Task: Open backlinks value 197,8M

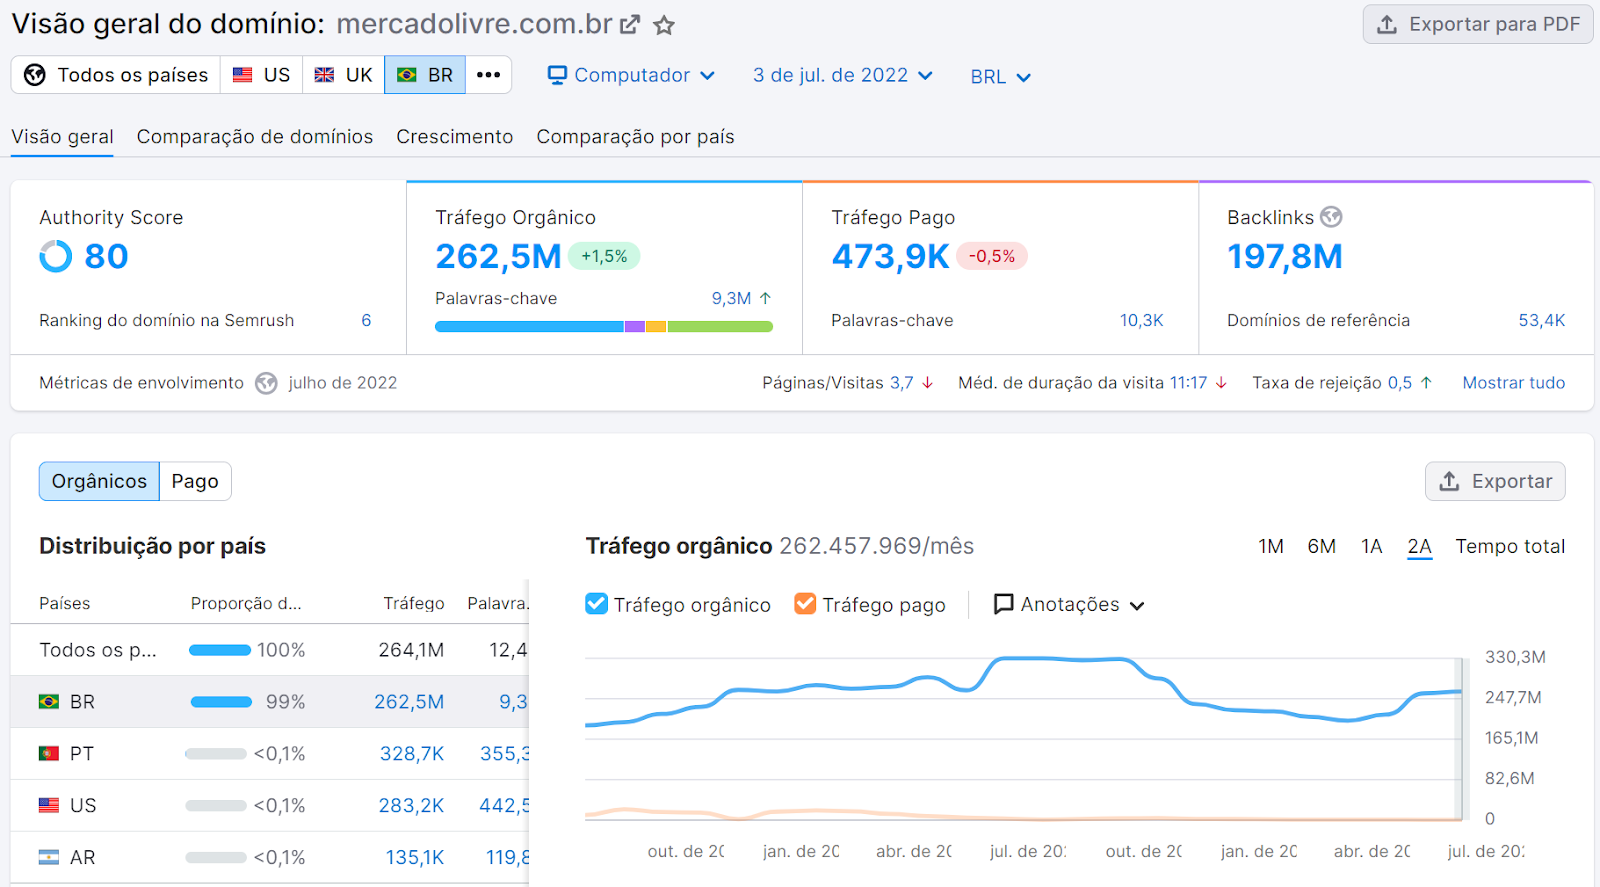Action: (x=1285, y=257)
